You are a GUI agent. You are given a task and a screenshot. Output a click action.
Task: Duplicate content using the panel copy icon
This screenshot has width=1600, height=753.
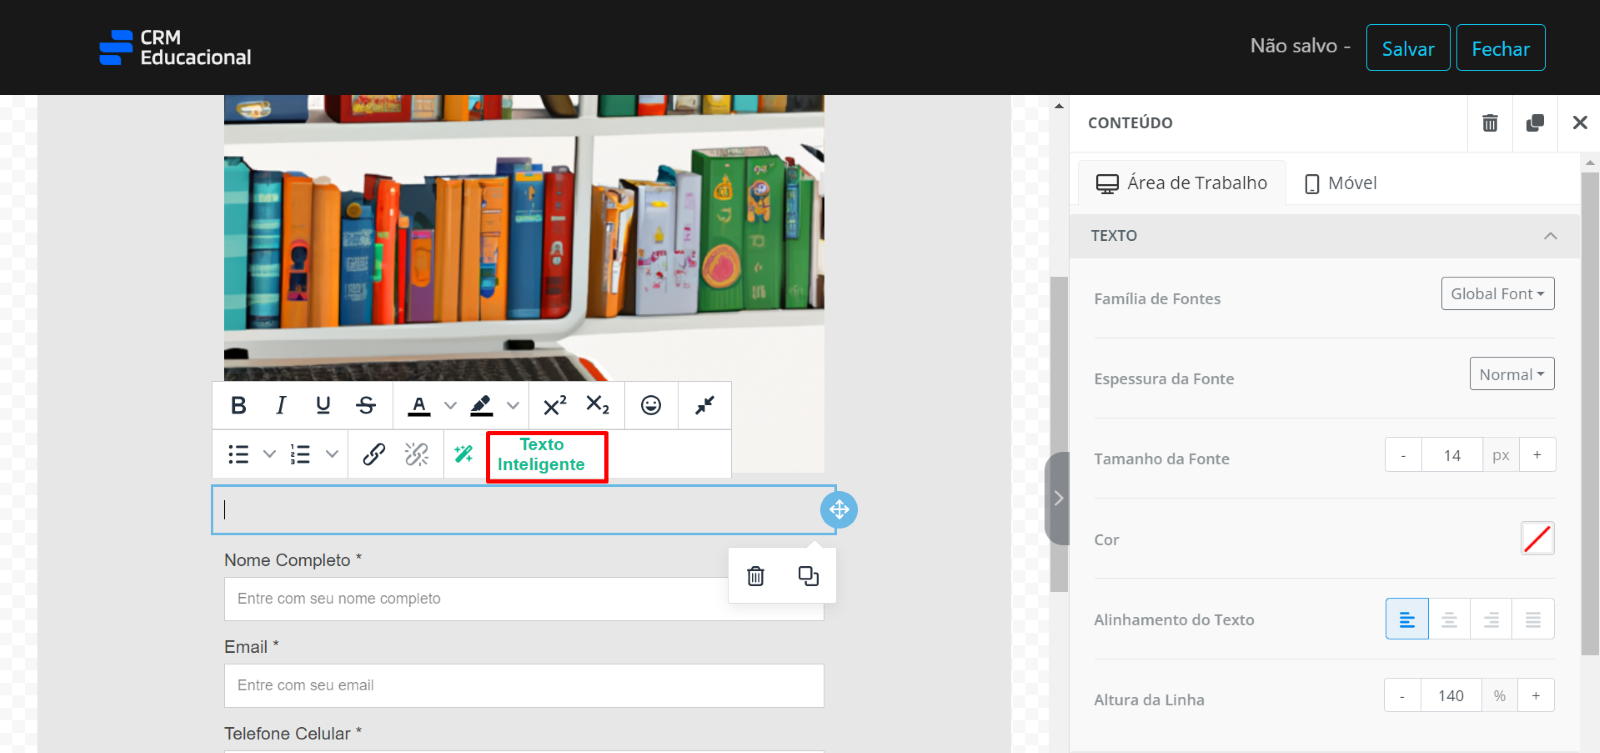tap(1535, 123)
